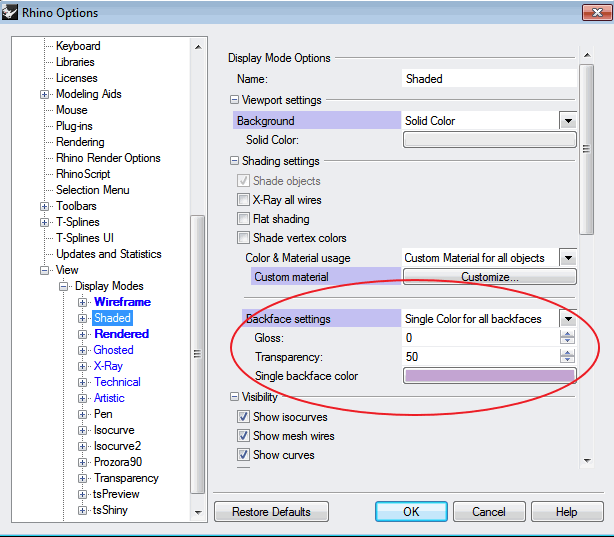Expand the Technical display mode node
Image resolution: width=614 pixels, height=537 pixels.
(82, 382)
